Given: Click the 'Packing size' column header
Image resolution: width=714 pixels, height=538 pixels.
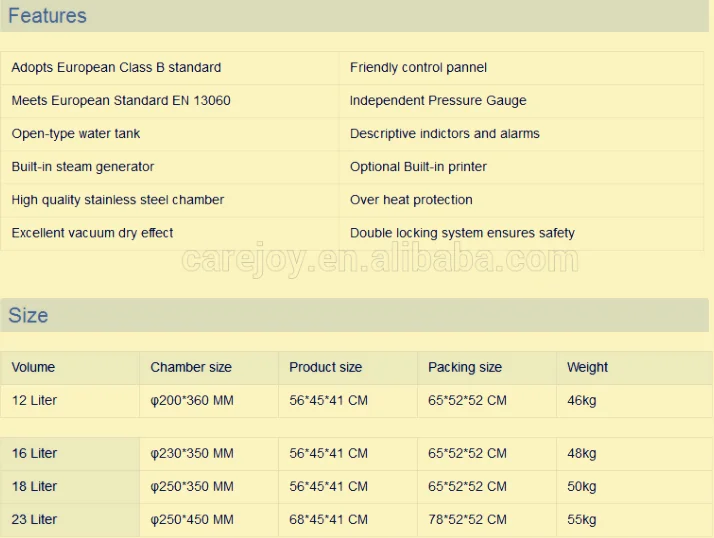Looking at the screenshot, I should point(466,367).
